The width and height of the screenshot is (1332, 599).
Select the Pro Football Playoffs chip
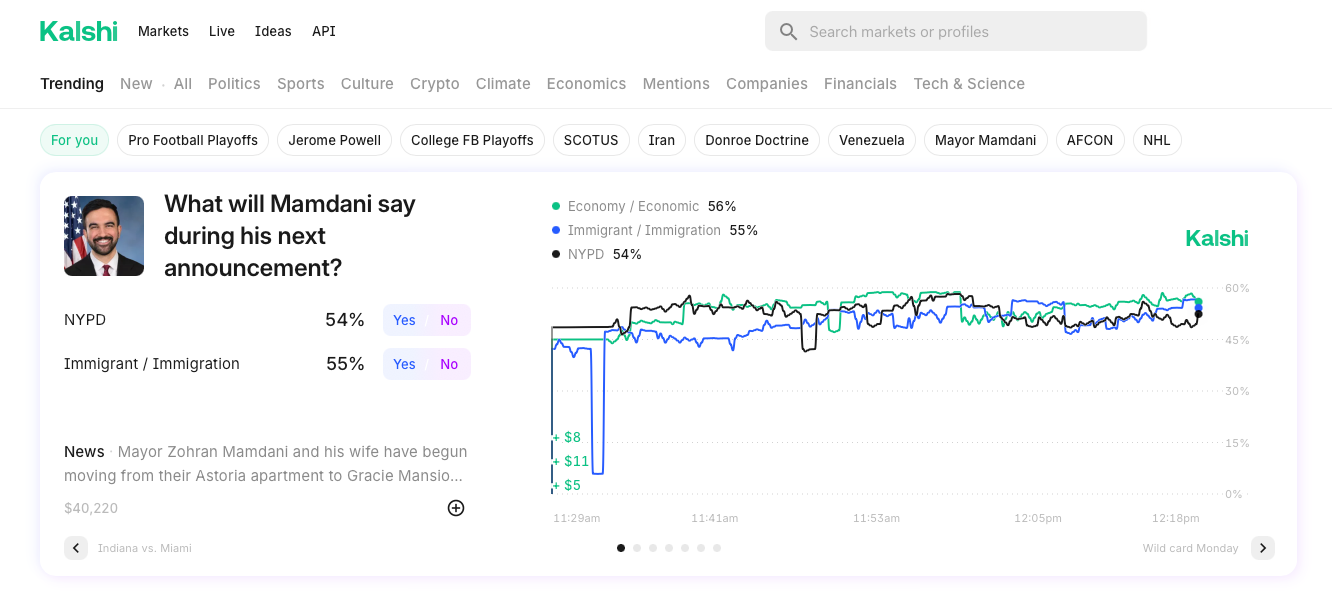coord(193,140)
